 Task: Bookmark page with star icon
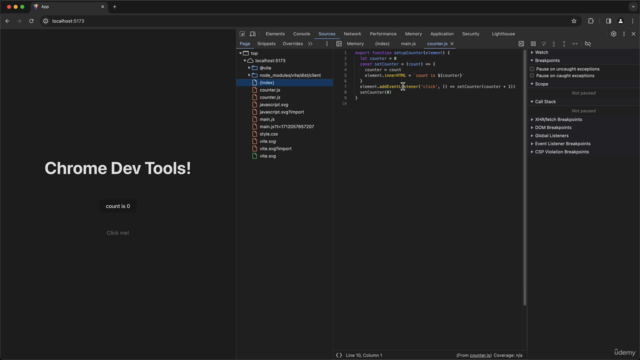coord(574,21)
